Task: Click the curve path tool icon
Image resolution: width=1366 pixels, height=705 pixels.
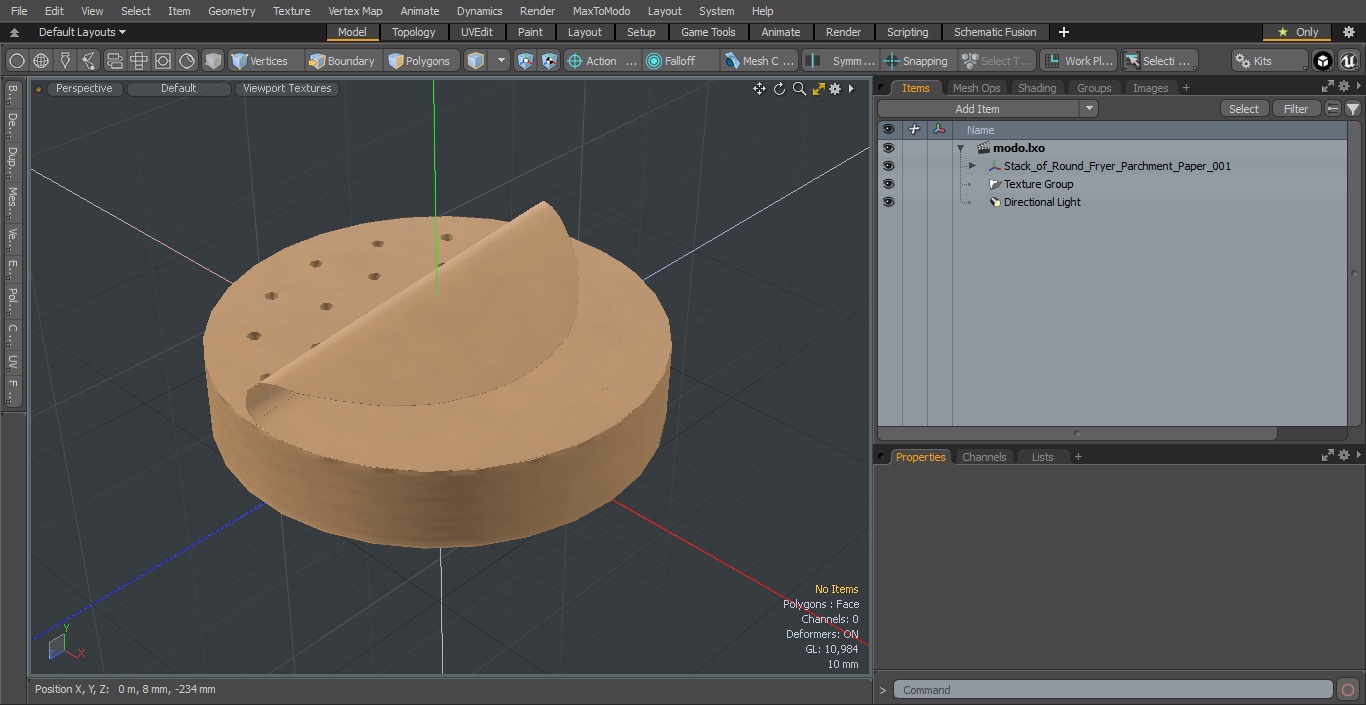Action: point(89,61)
